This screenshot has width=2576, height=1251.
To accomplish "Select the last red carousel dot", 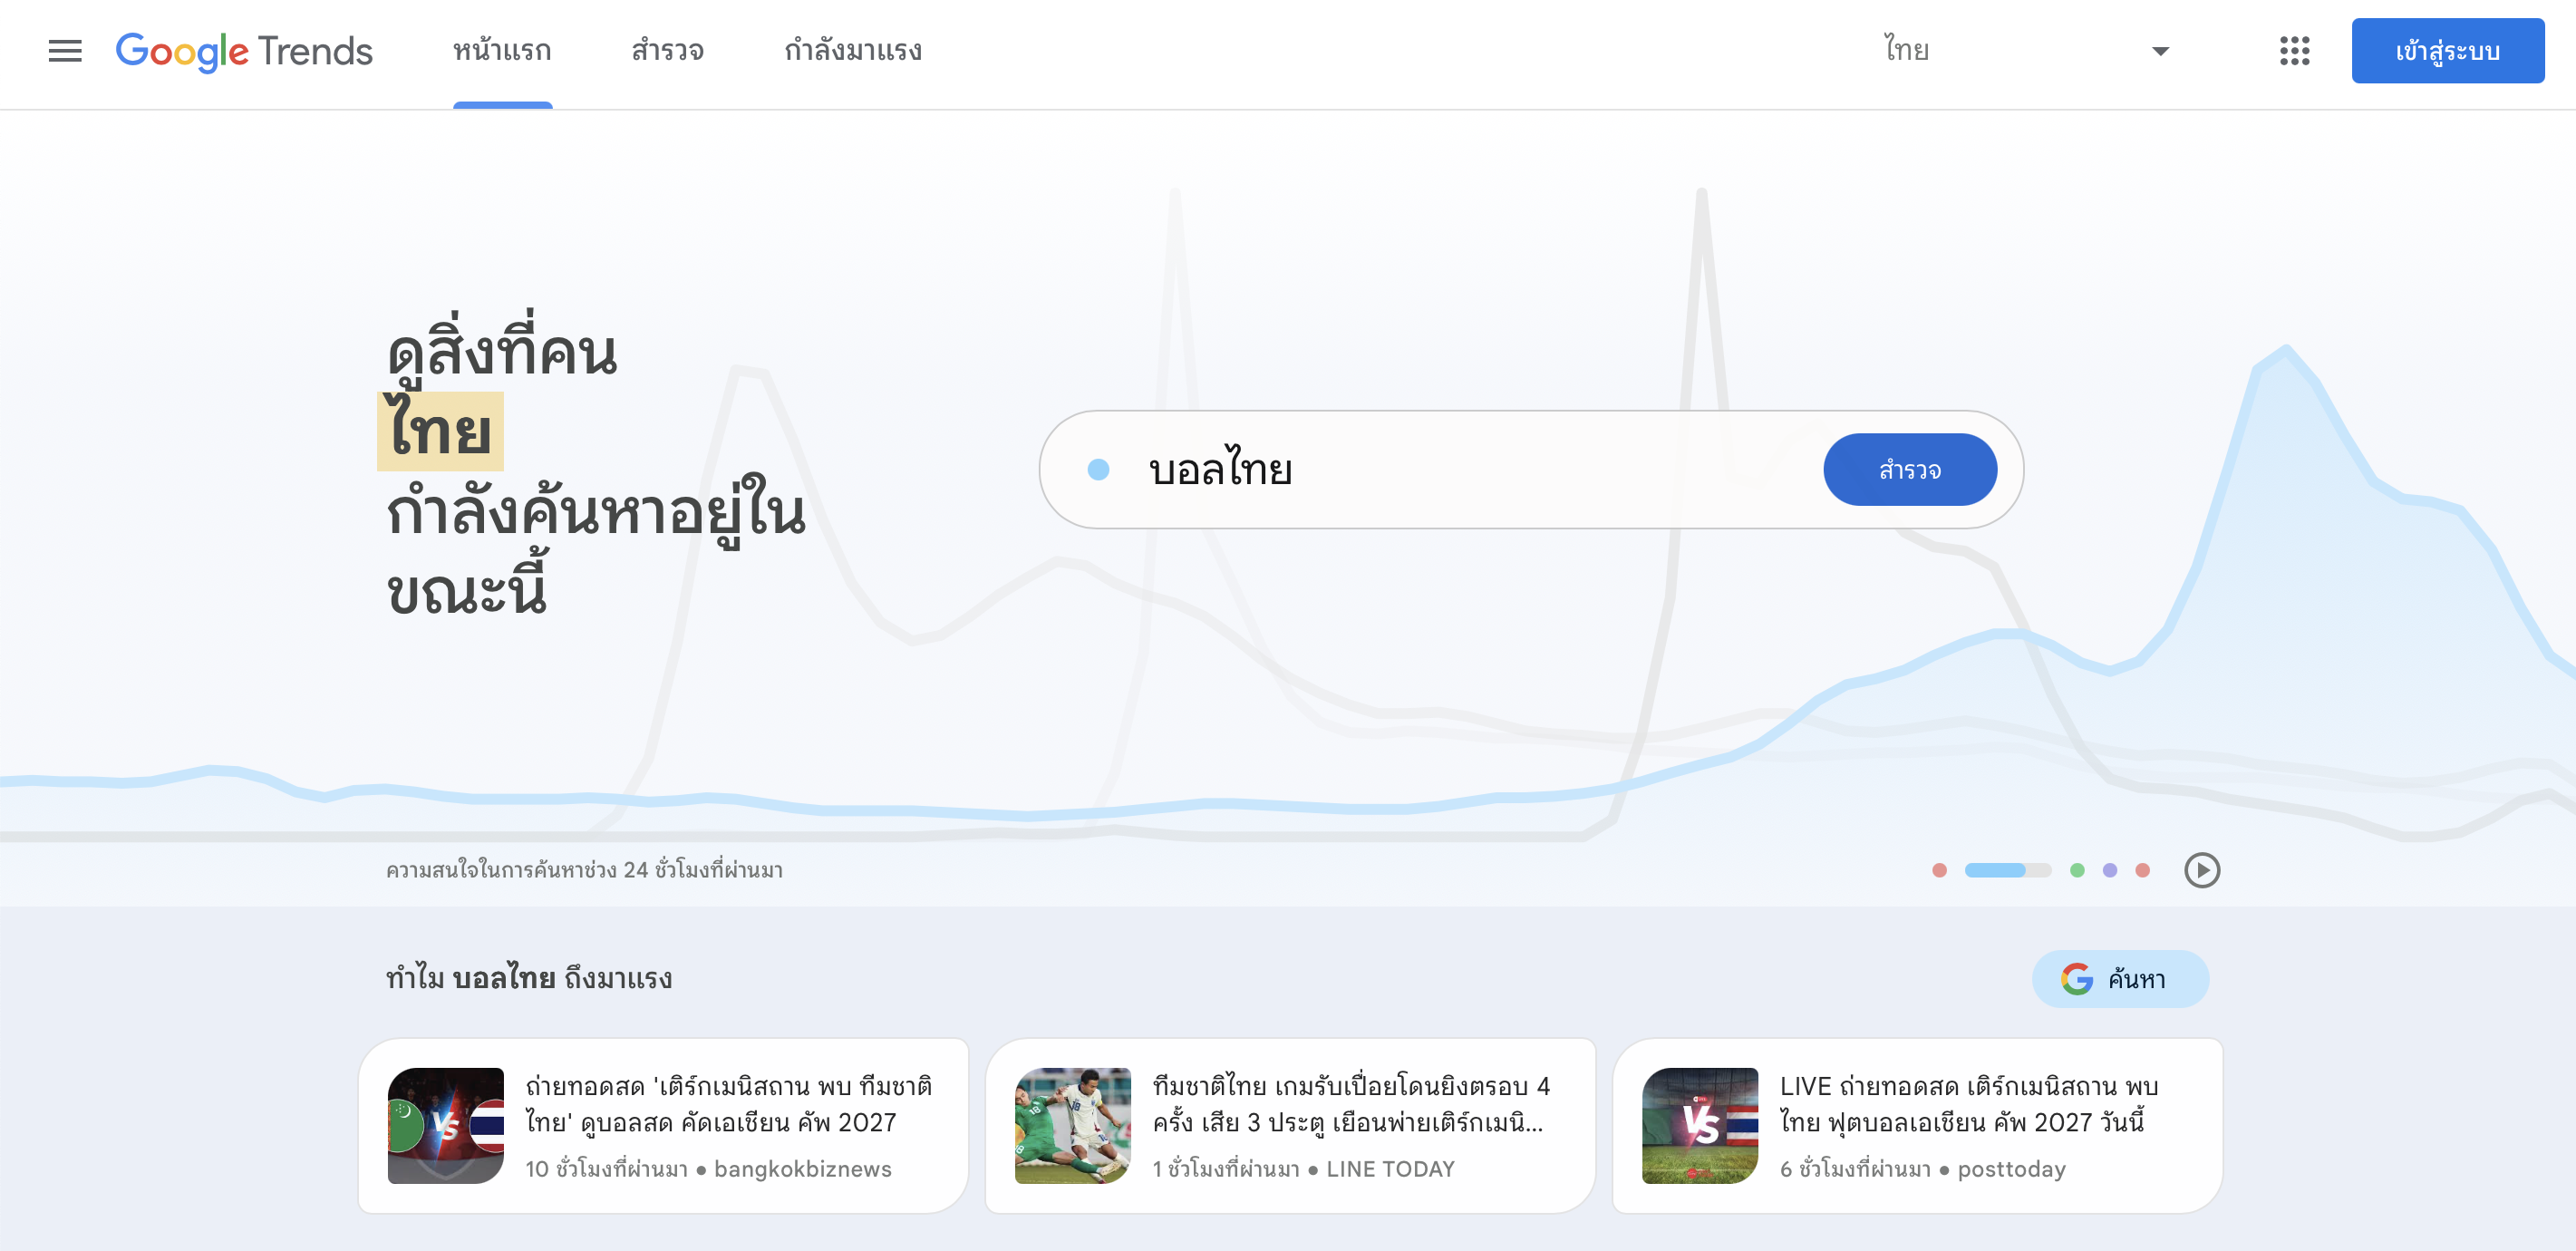I will [2142, 870].
